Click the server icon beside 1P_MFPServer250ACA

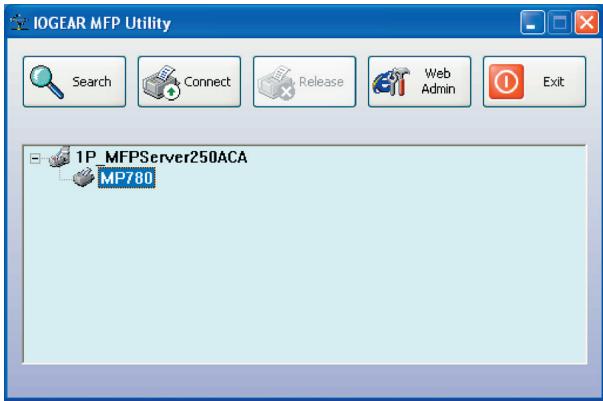pyautogui.click(x=60, y=156)
